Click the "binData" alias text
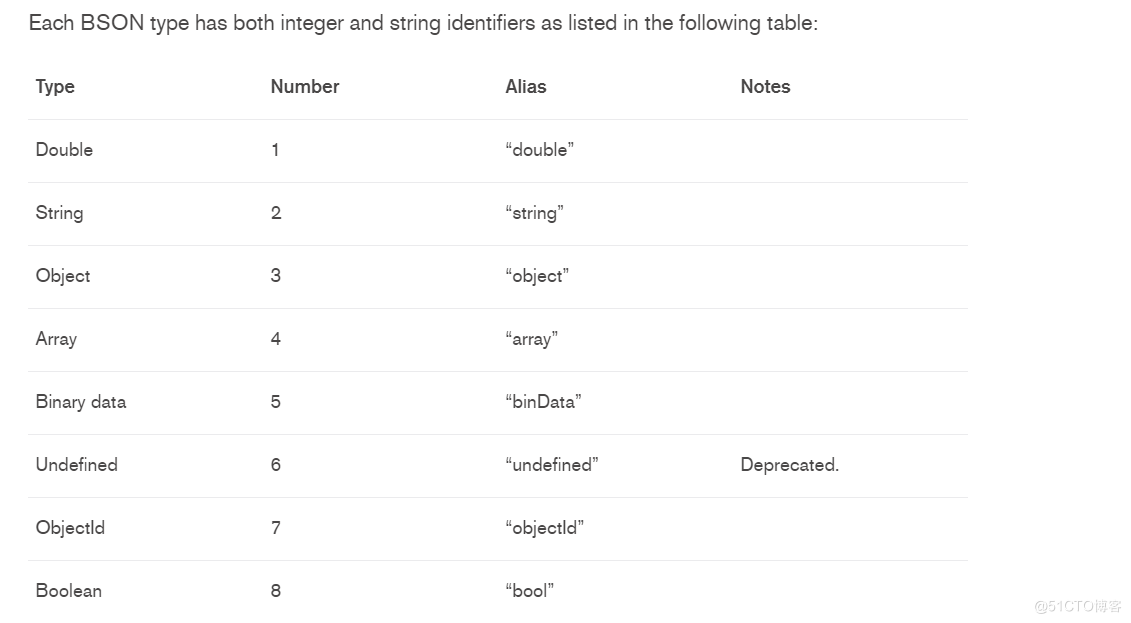1131x623 pixels. 543,402
